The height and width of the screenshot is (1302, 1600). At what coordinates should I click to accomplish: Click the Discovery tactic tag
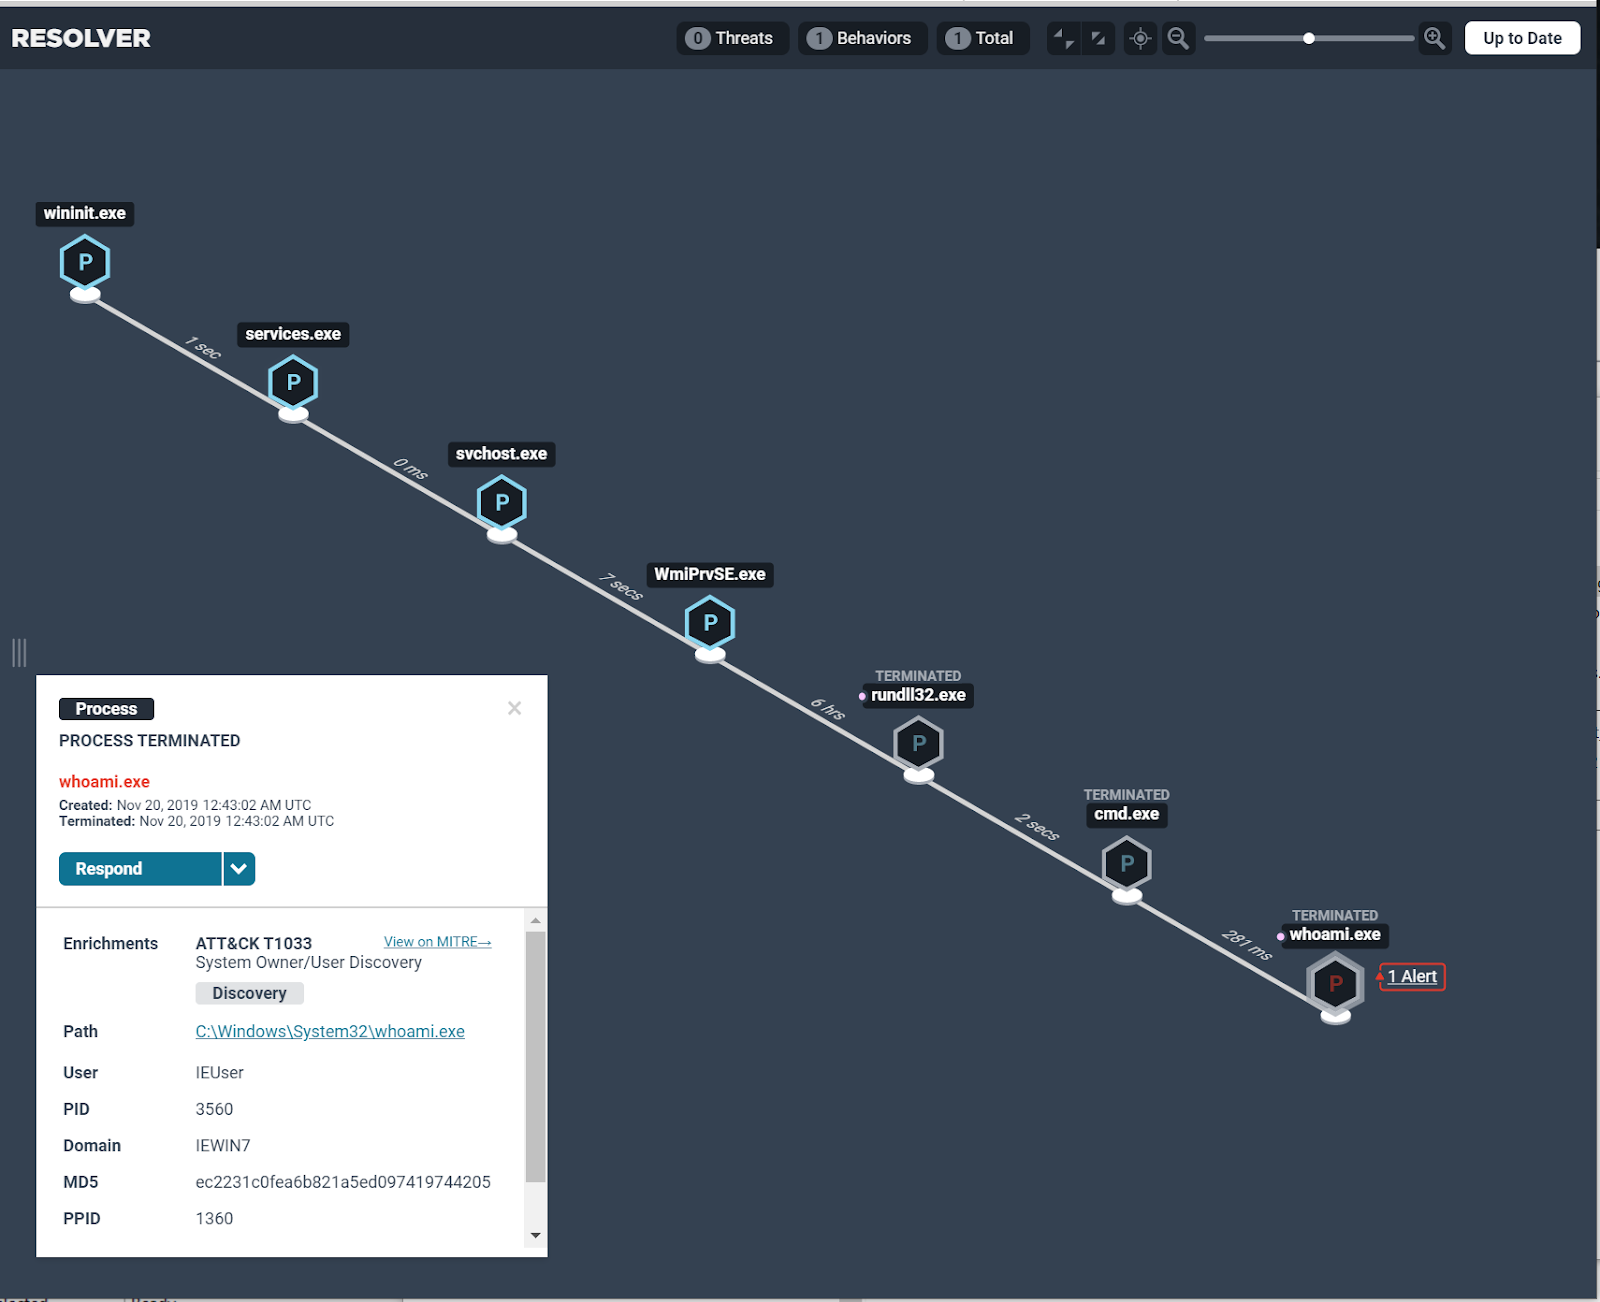249,993
